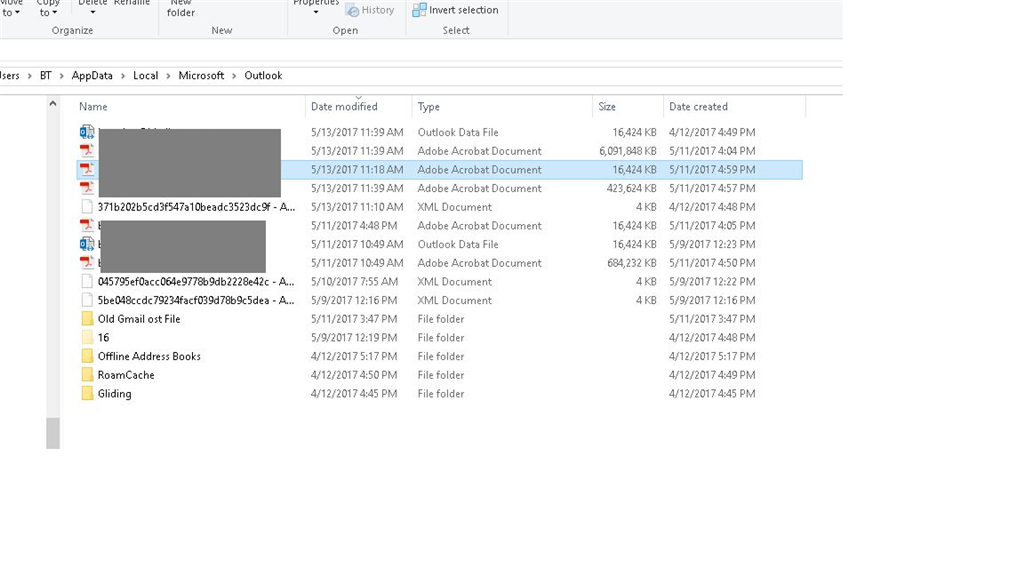Click the Gliding folder icon
This screenshot has width=1024, height=576.
[x=87, y=394]
